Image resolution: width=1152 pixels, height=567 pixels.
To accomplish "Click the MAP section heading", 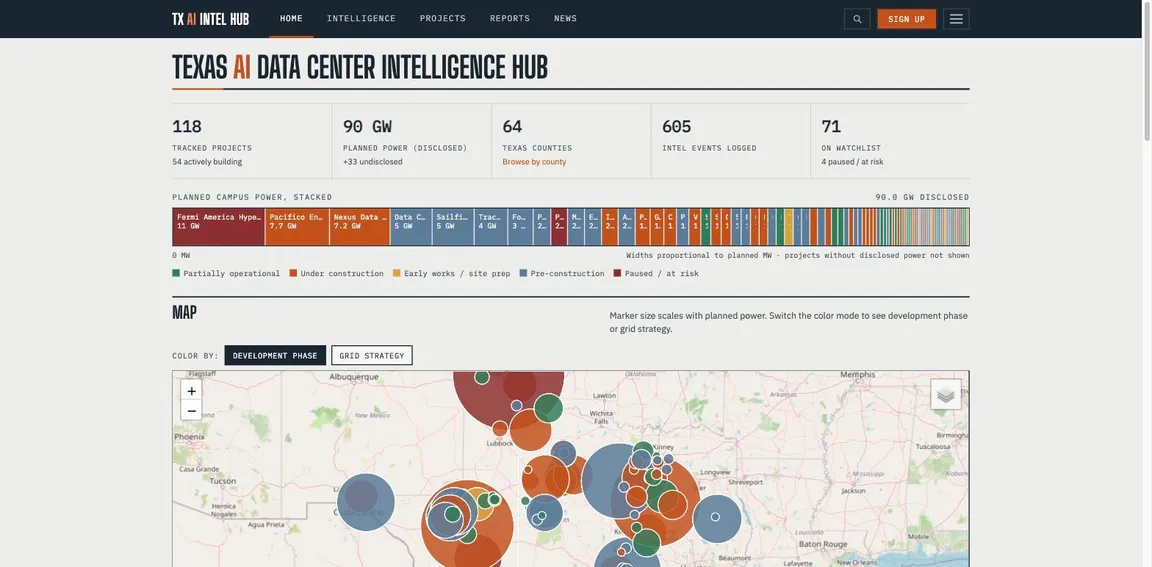I will [184, 312].
